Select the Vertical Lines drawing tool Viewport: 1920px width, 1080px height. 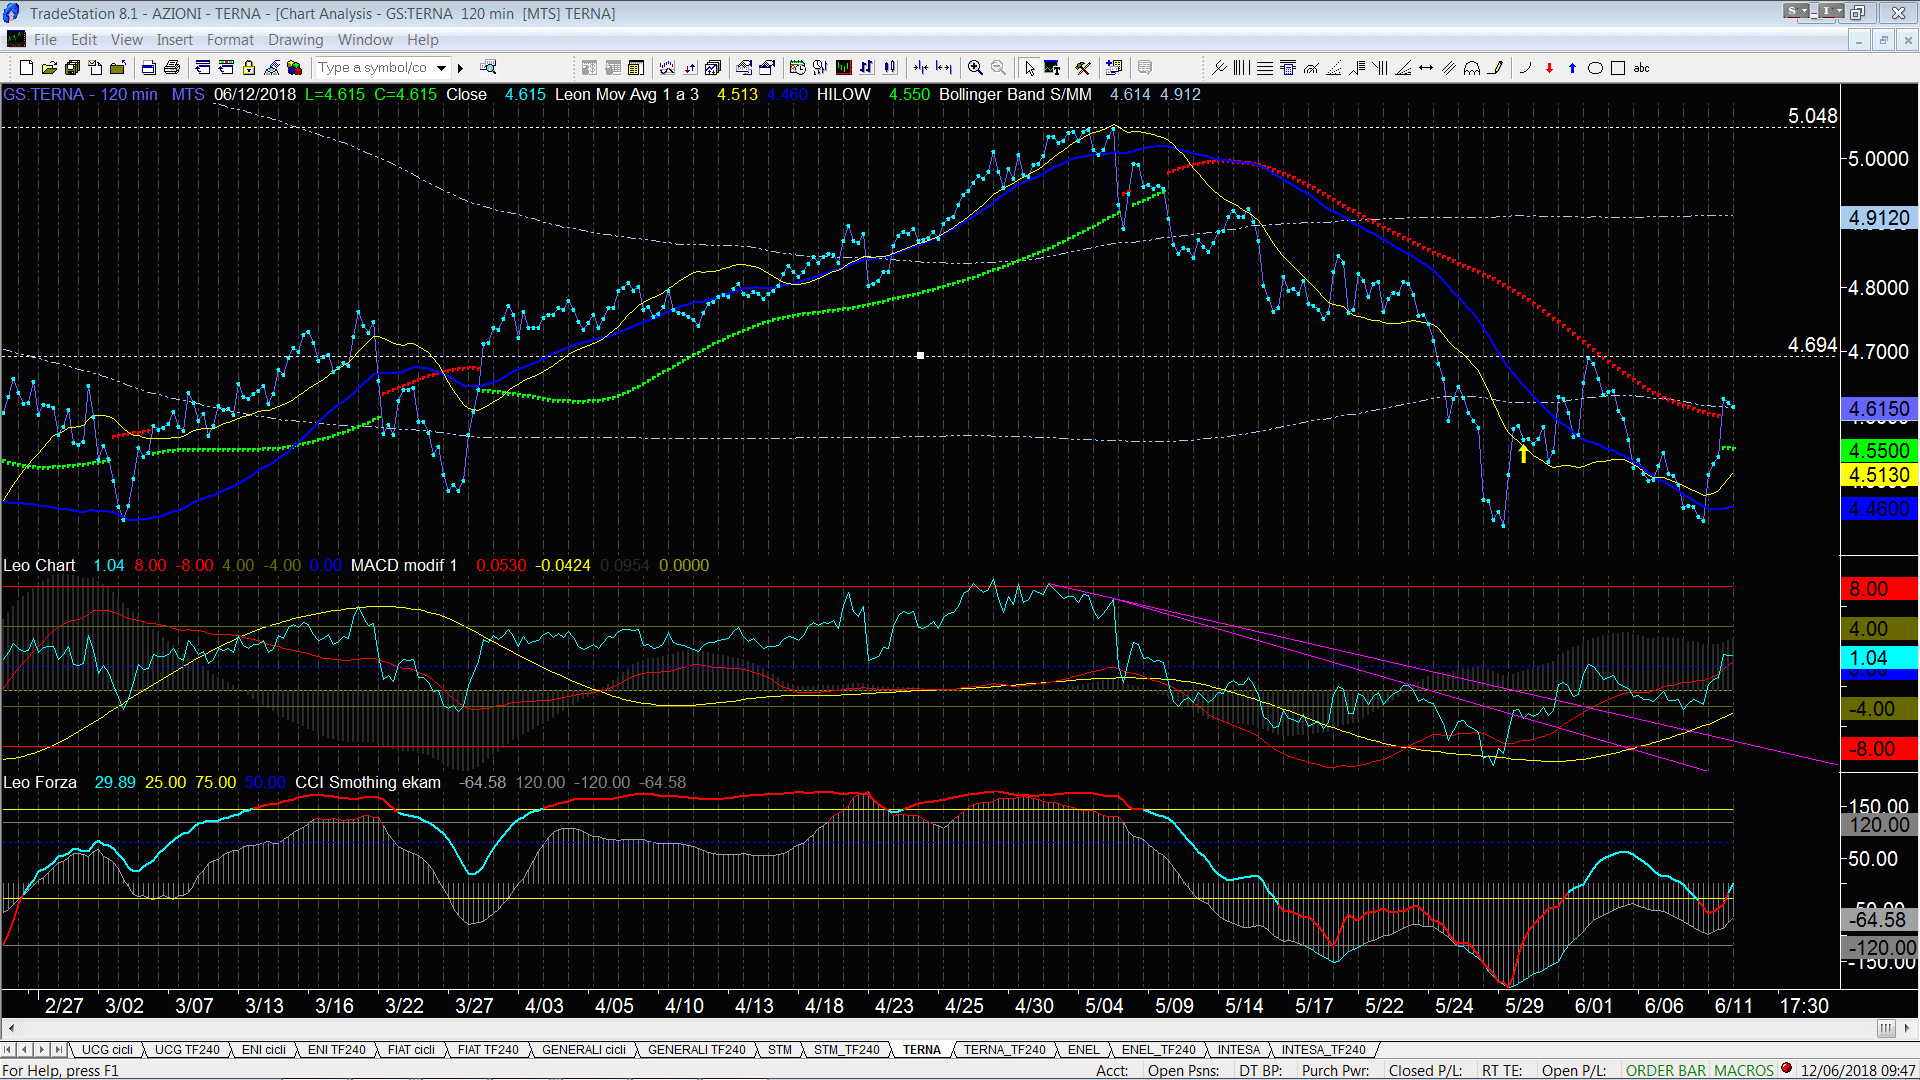pos(1242,68)
